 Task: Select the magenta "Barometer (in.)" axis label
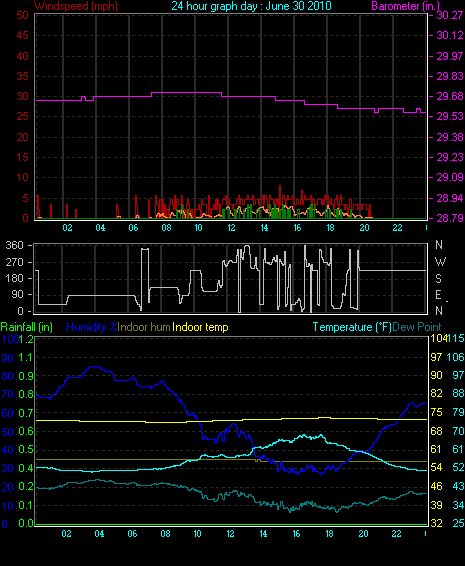tap(405, 6)
